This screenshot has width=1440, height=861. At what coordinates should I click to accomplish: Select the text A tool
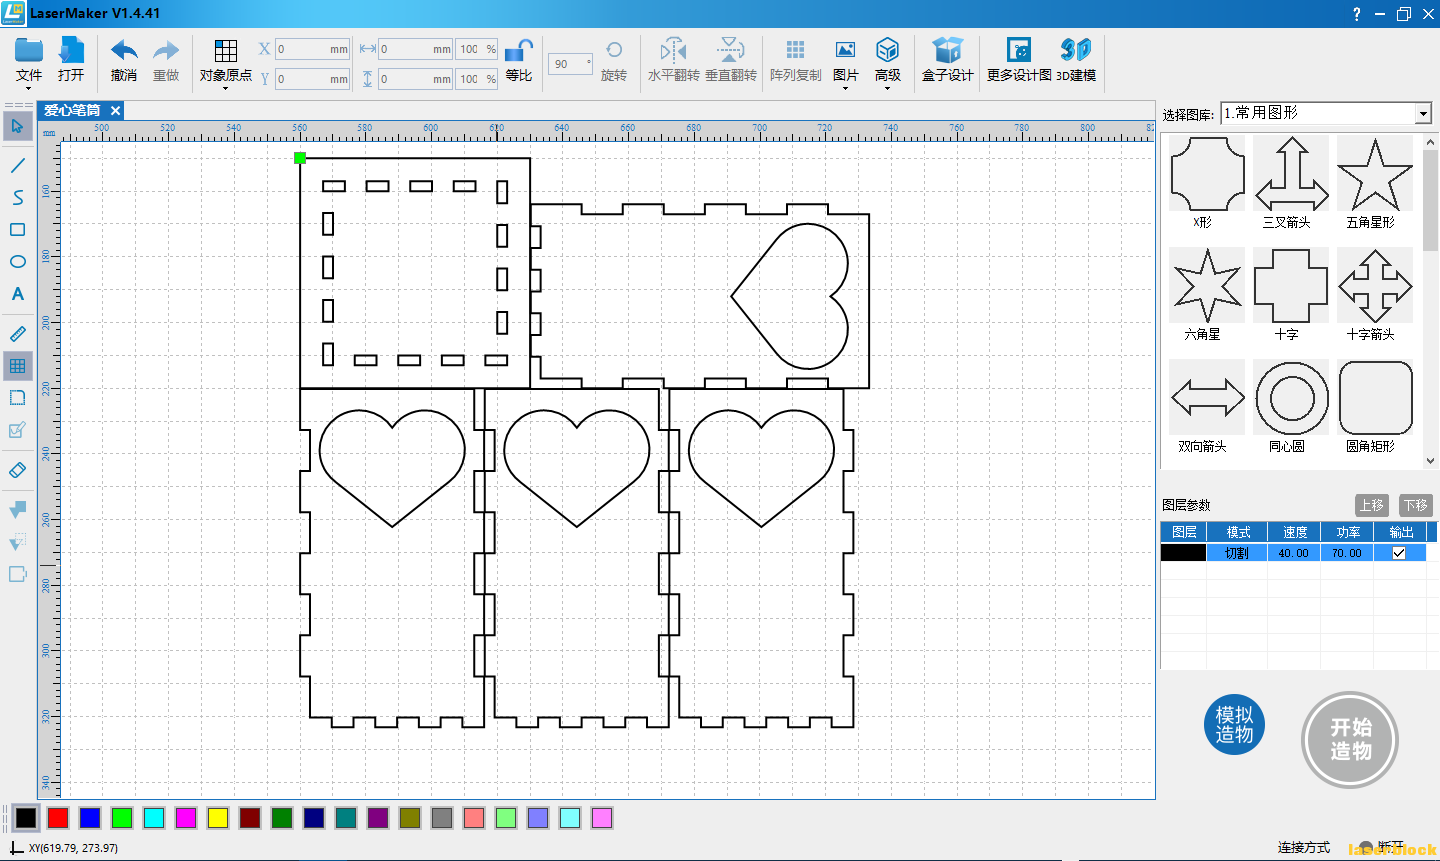pyautogui.click(x=18, y=294)
